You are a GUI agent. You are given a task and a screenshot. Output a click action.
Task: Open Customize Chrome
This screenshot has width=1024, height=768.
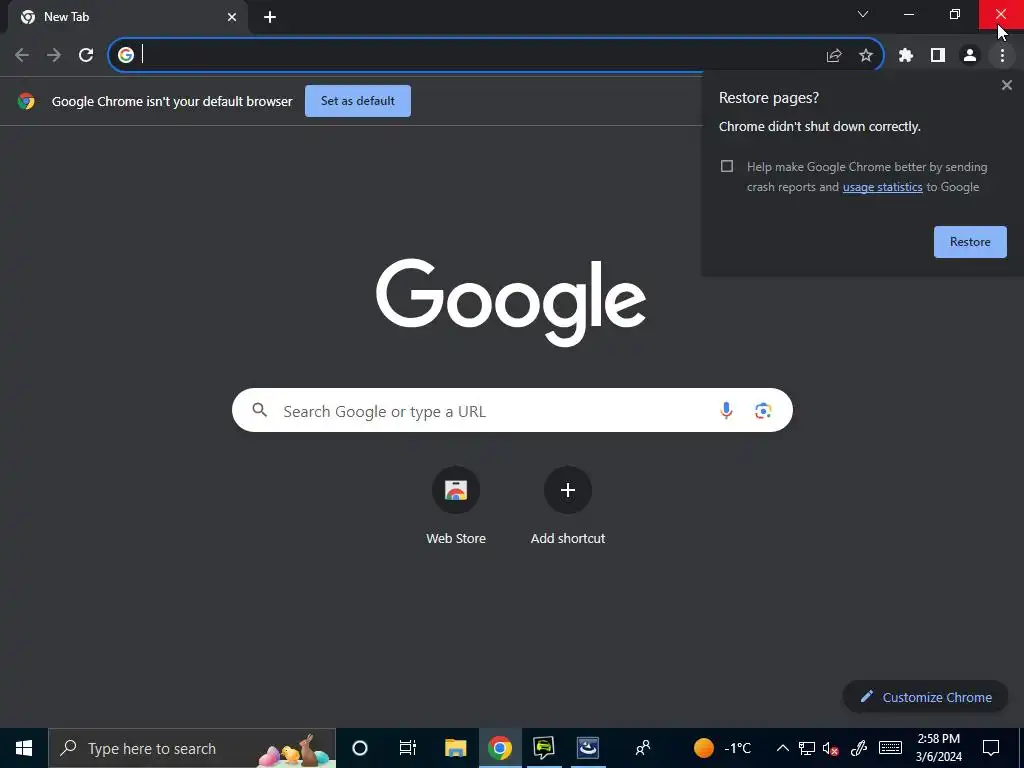pos(925,697)
